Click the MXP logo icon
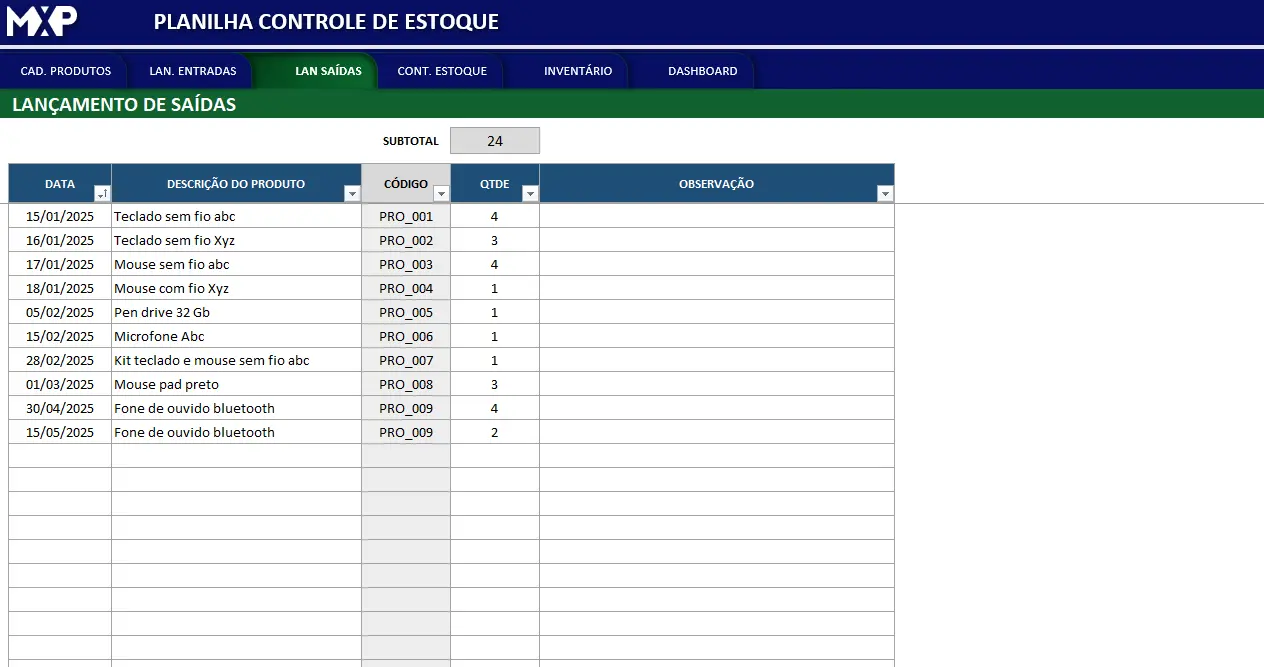1264x667 pixels. (x=42, y=21)
